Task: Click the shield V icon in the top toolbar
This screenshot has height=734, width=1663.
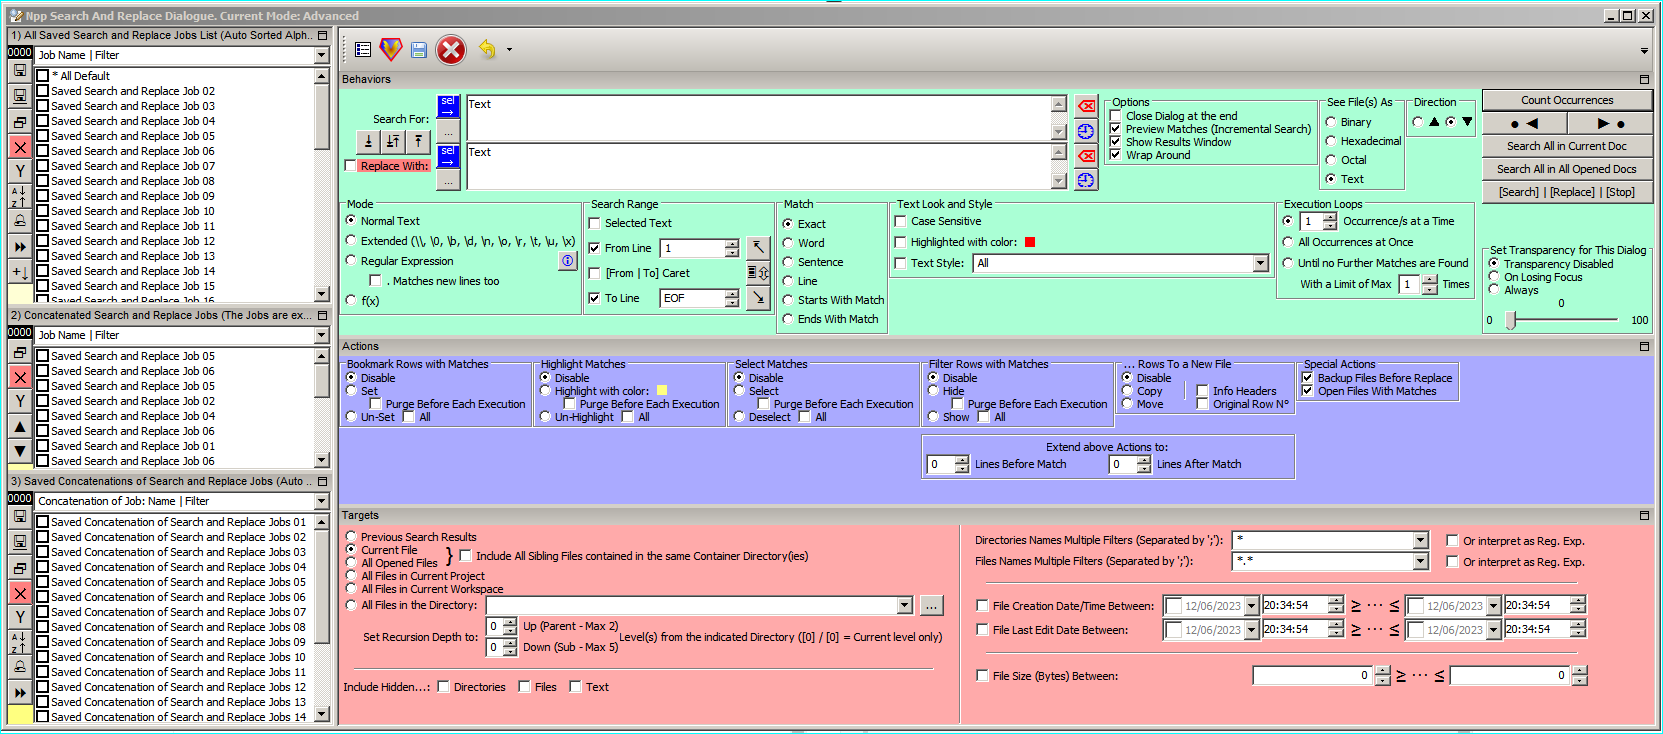Action: pos(391,50)
